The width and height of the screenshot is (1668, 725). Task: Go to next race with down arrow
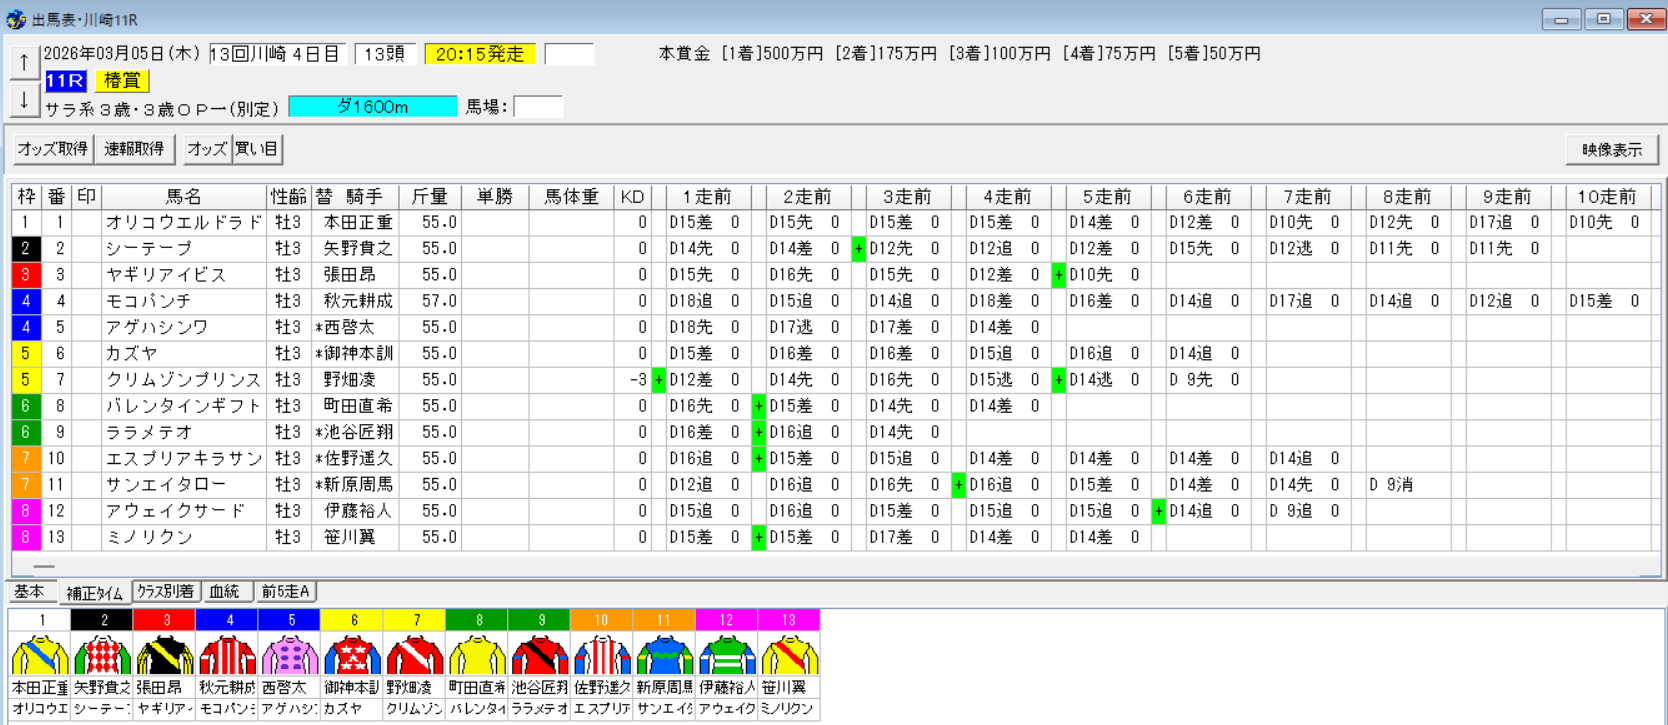pyautogui.click(x=24, y=100)
